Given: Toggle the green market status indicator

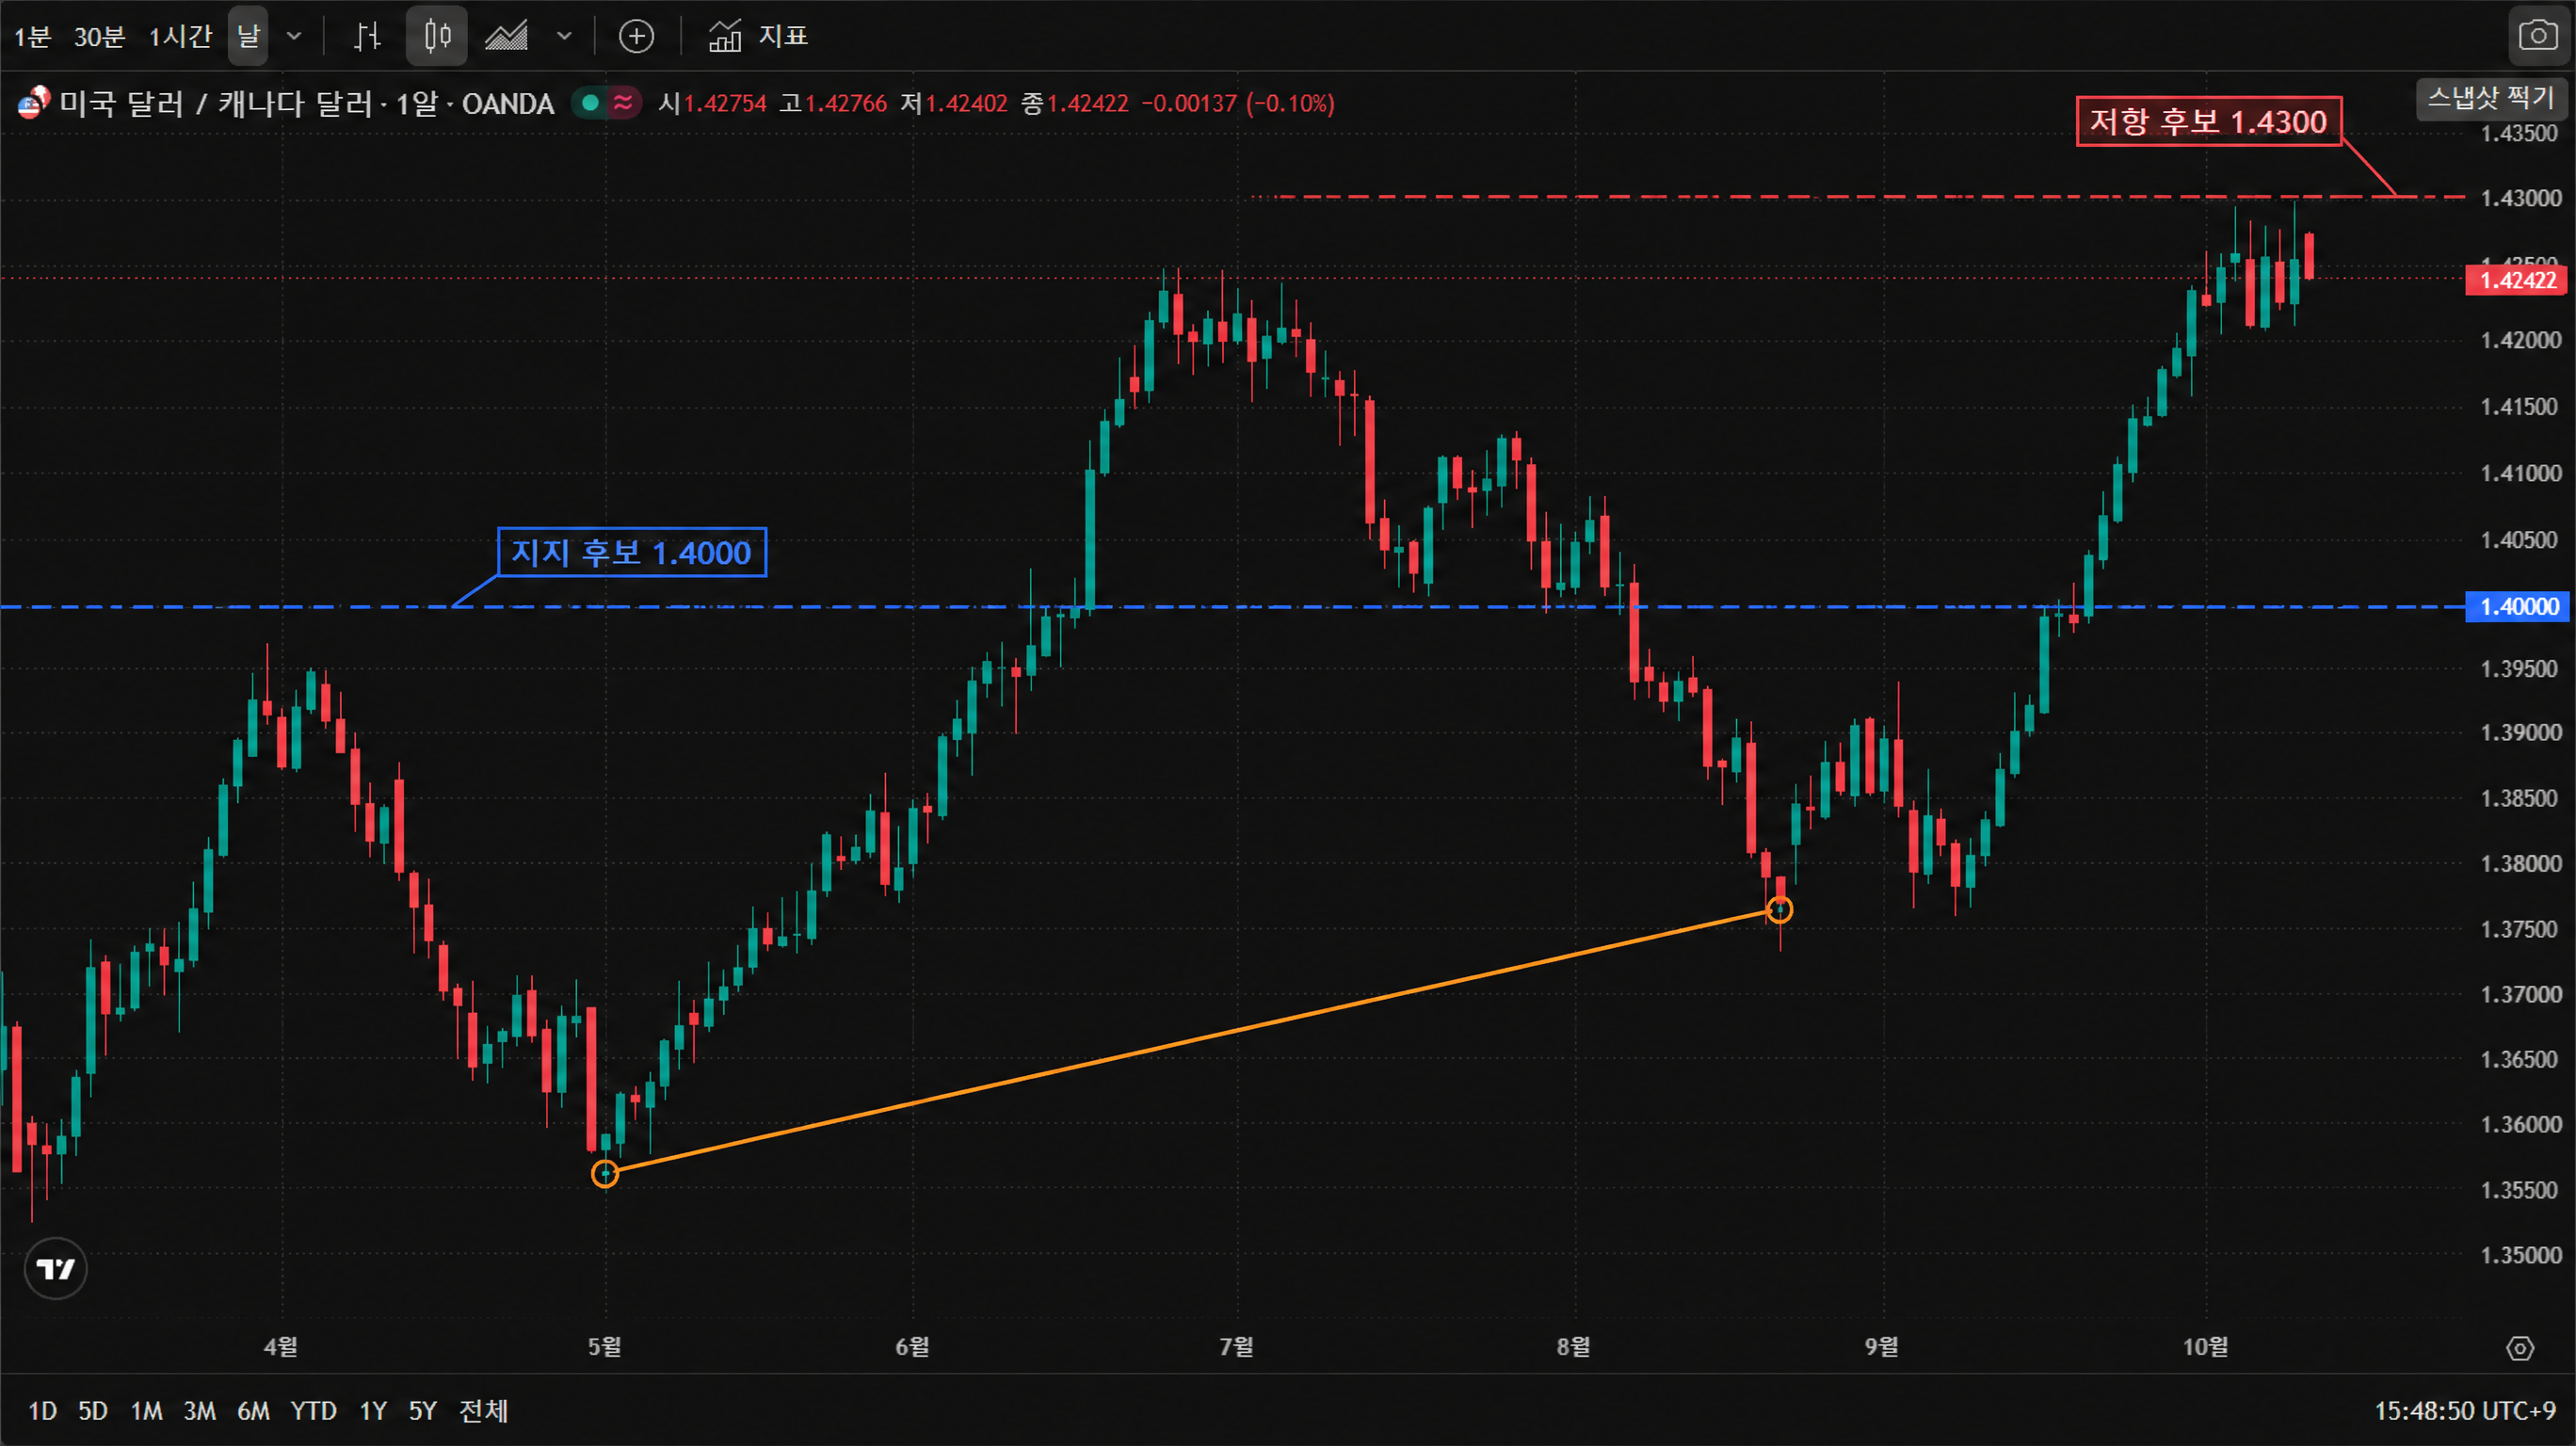Looking at the screenshot, I should click(x=590, y=103).
